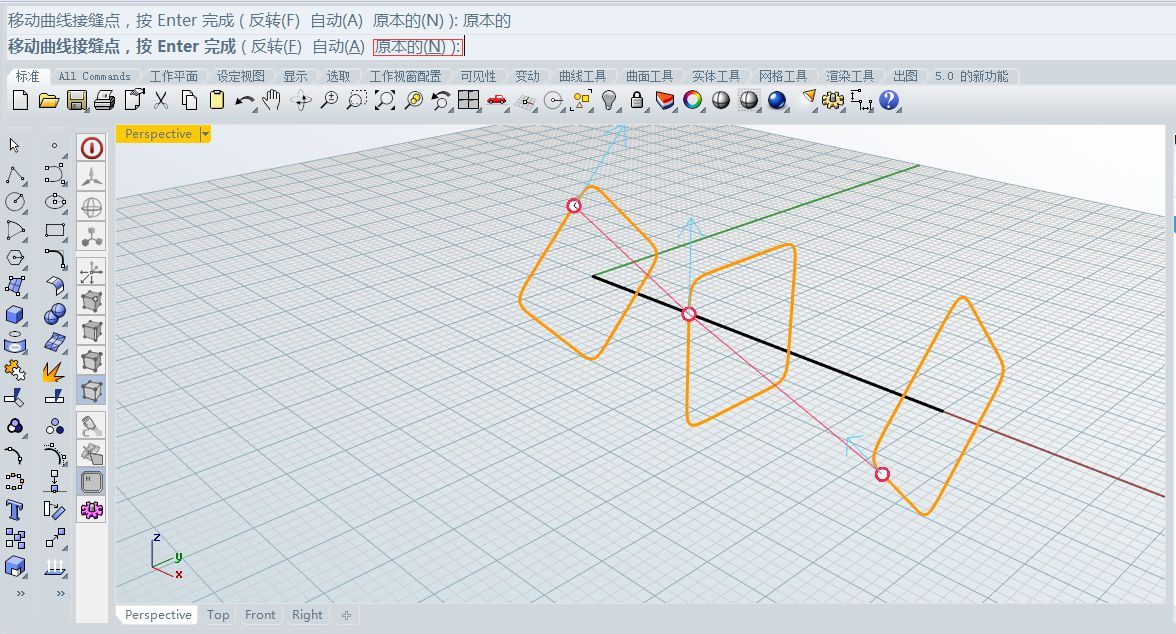
Task: Switch to the 曲线工具 toolbar tab
Action: click(582, 76)
